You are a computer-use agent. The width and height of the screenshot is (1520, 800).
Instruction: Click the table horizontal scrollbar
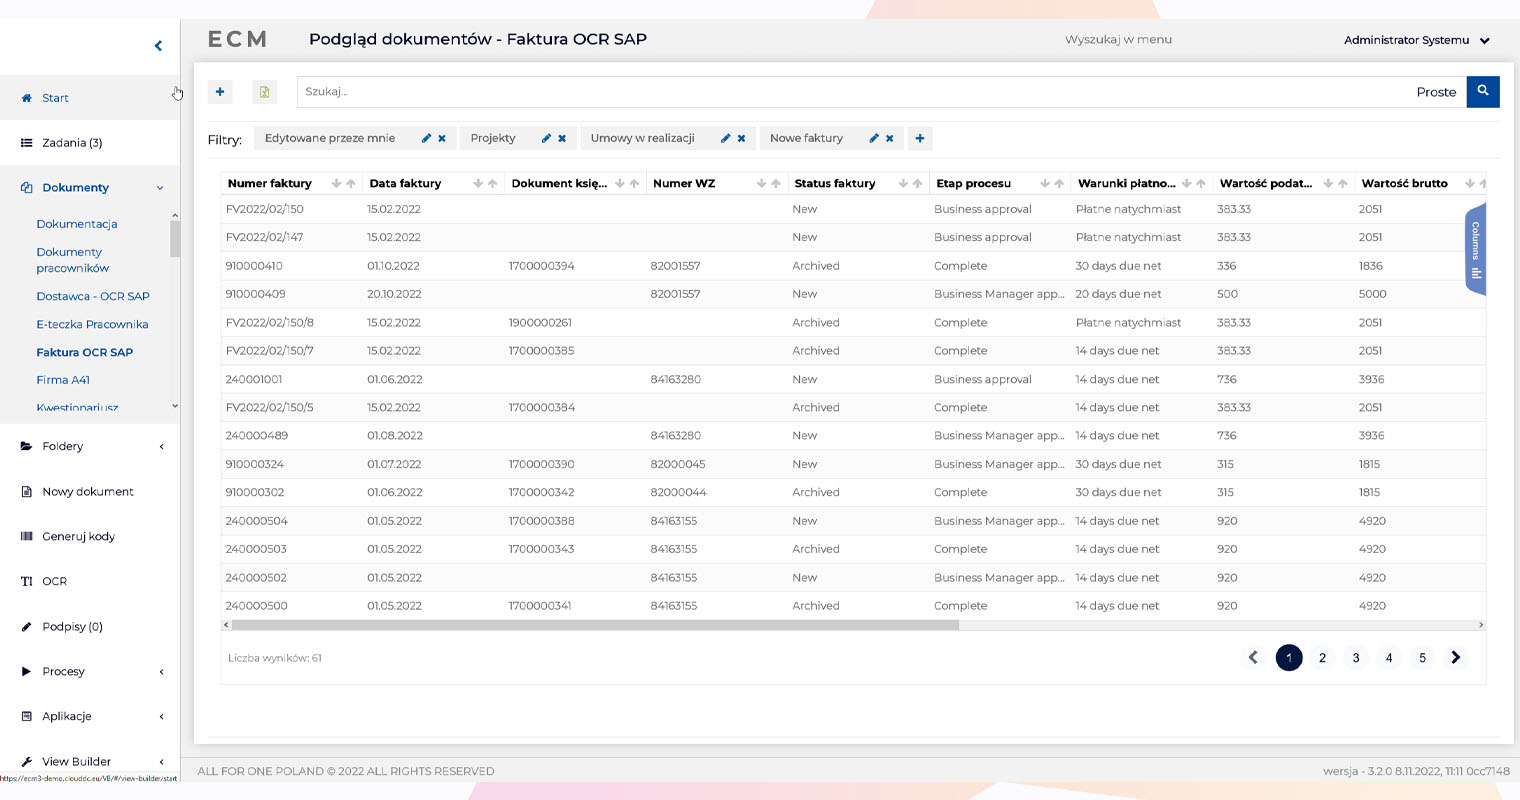coord(594,625)
